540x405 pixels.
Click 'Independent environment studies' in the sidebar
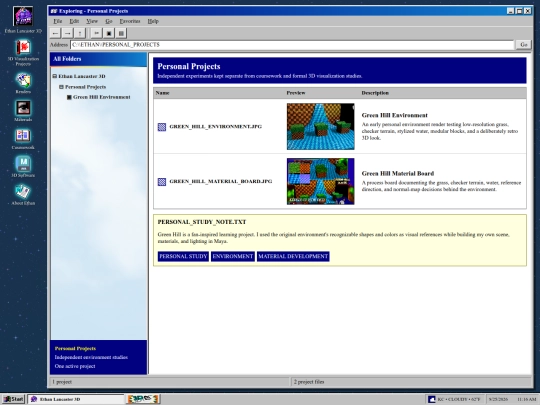(x=91, y=357)
